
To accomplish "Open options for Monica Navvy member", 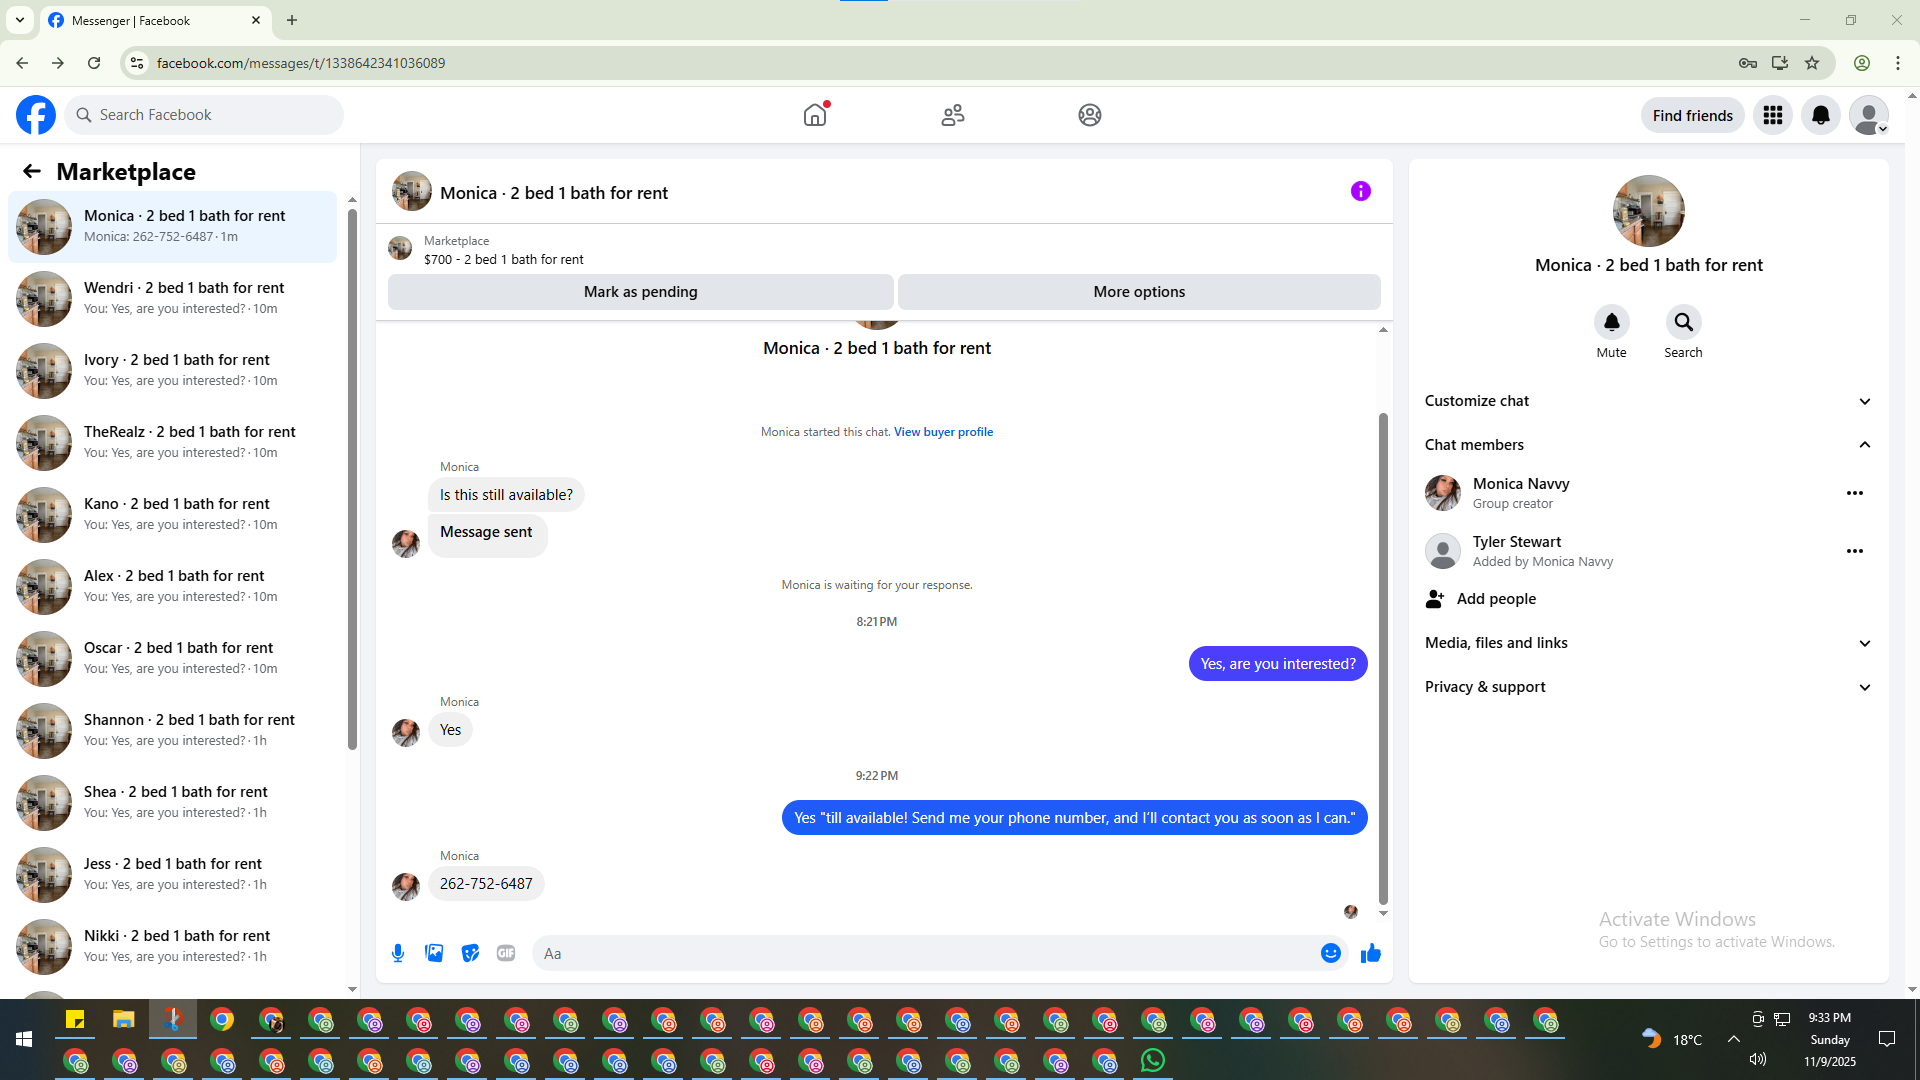I will tap(1855, 493).
